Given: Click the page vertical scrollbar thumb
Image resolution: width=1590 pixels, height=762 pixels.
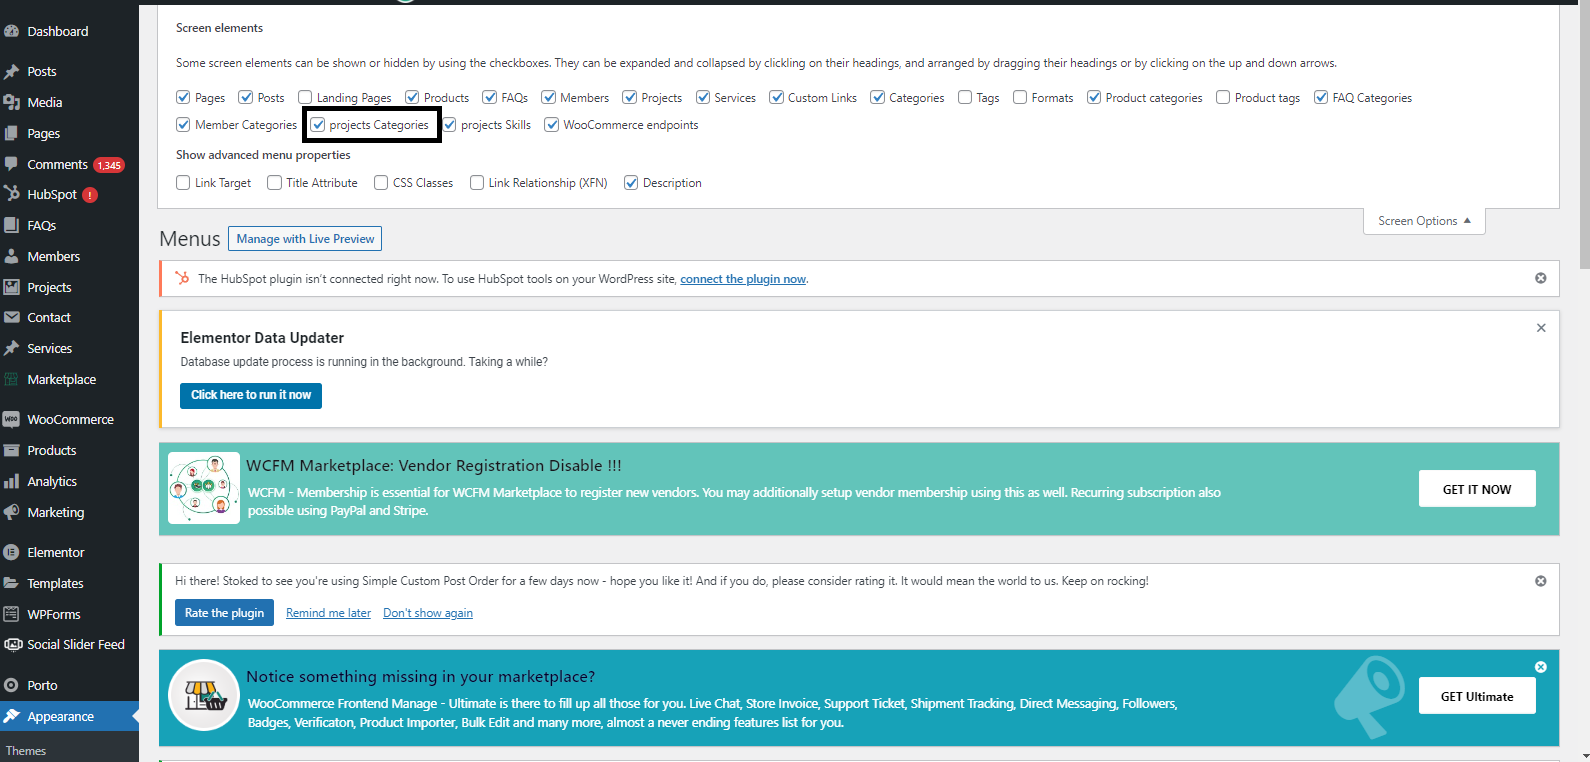Looking at the screenshot, I should [1584, 135].
